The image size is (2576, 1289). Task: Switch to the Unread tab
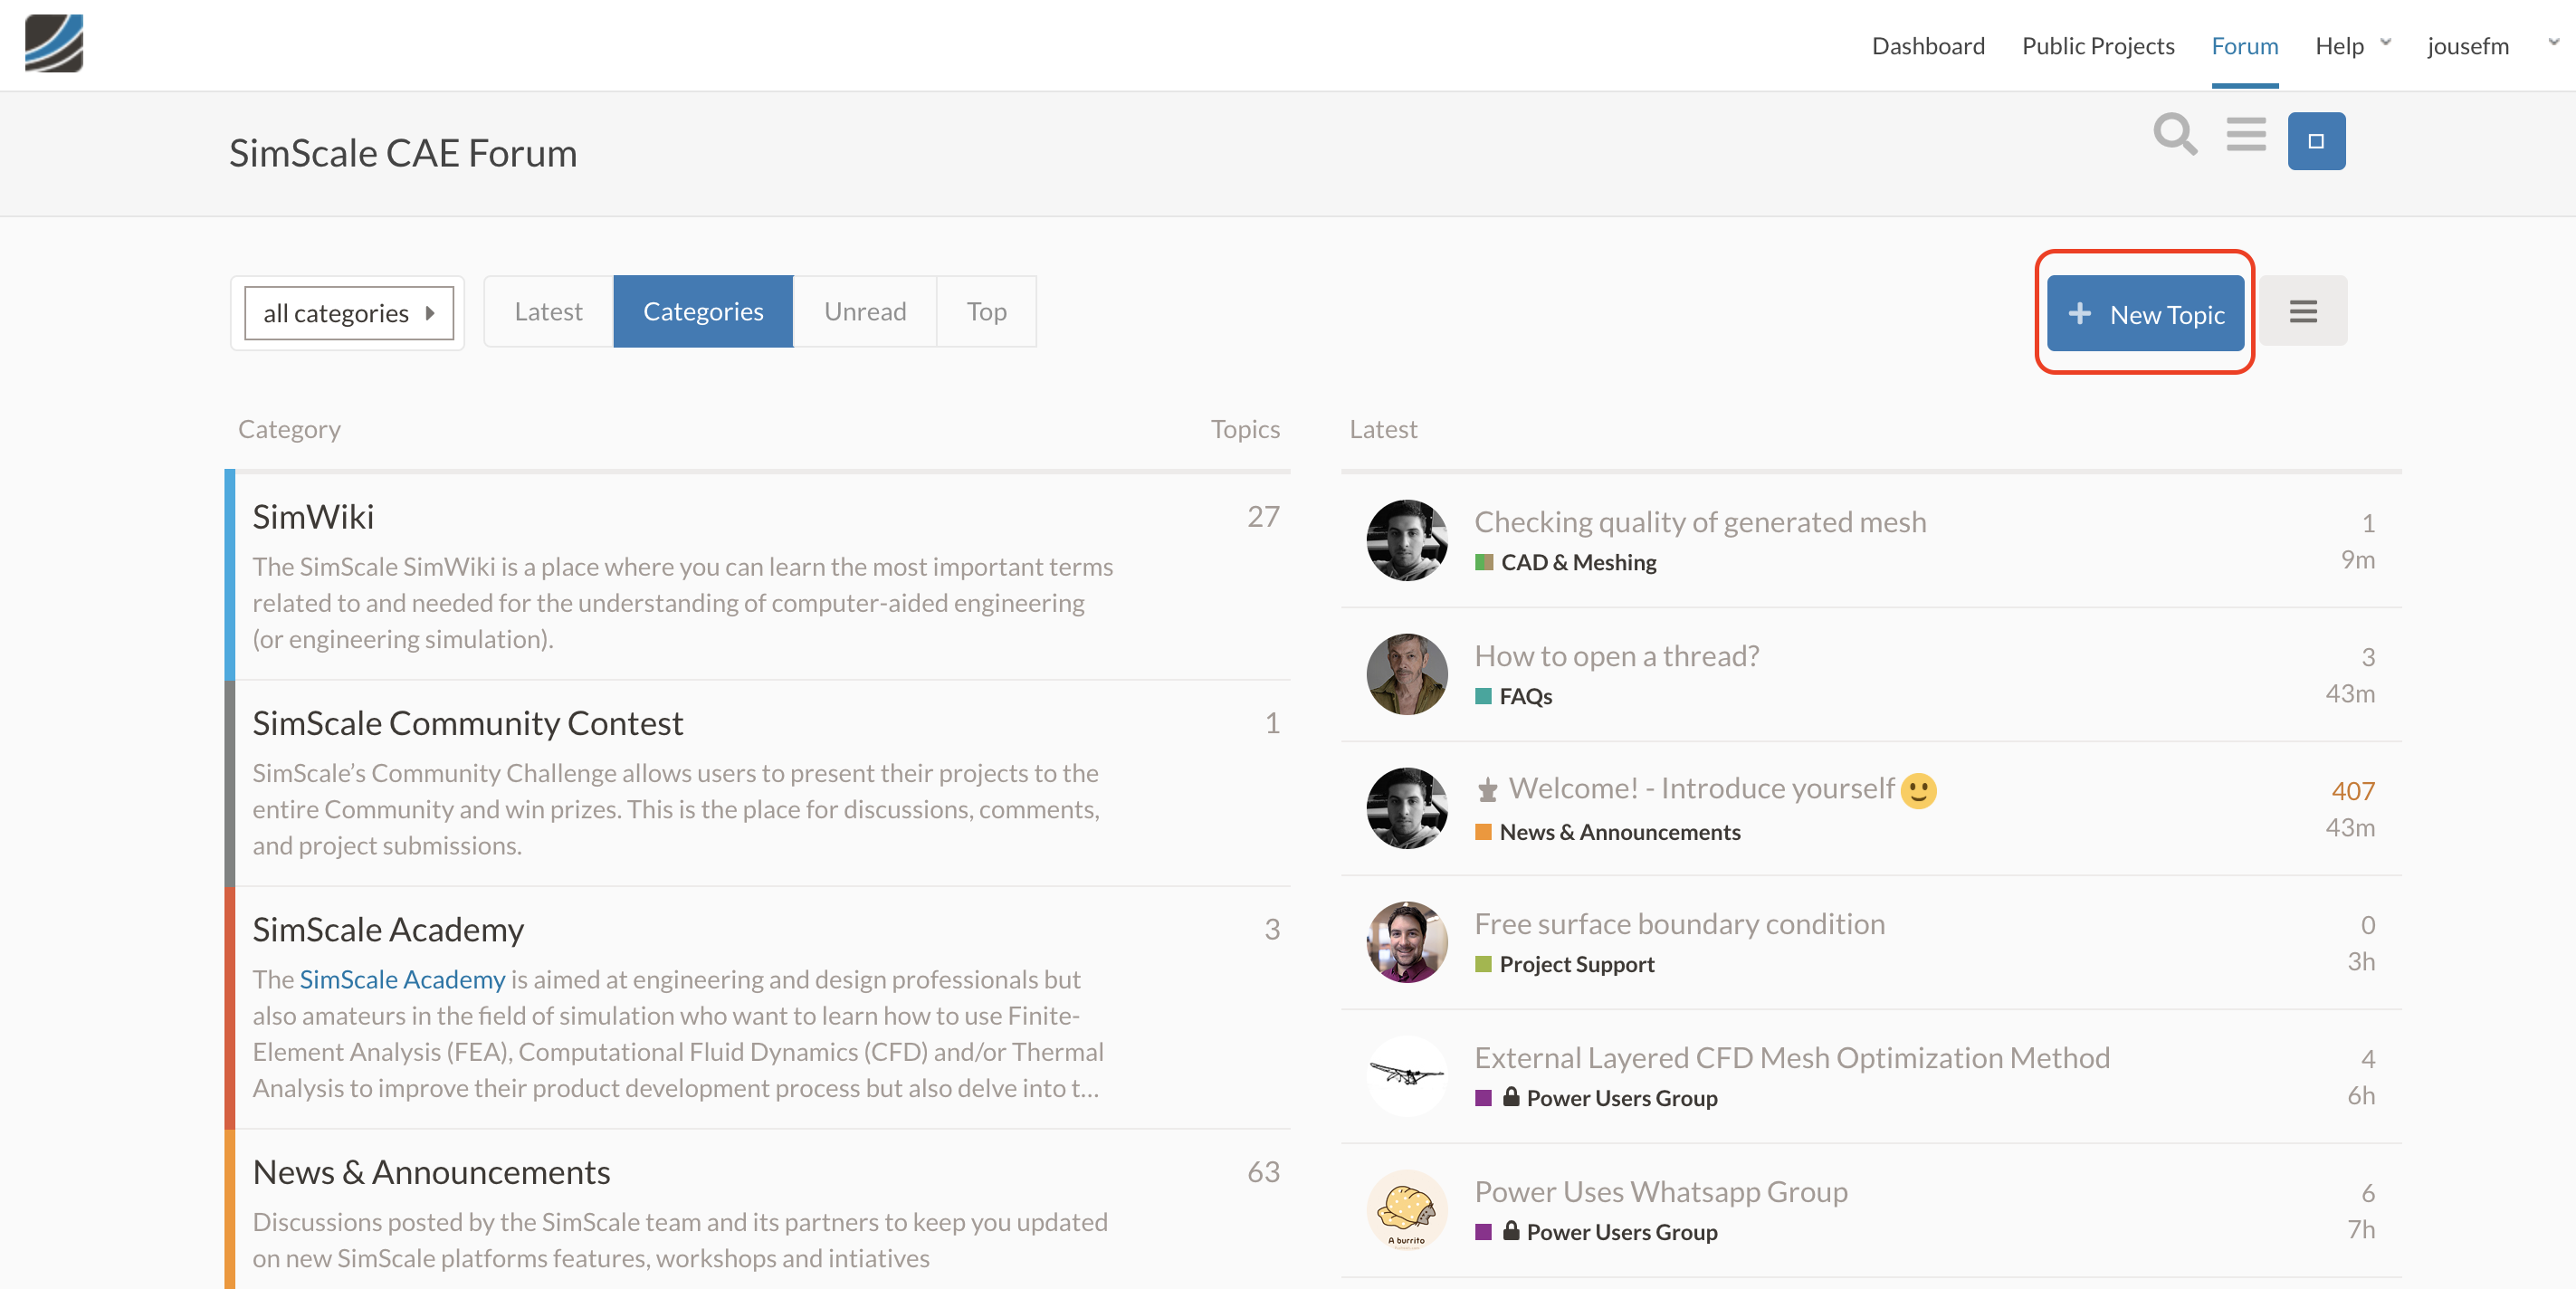pos(864,312)
